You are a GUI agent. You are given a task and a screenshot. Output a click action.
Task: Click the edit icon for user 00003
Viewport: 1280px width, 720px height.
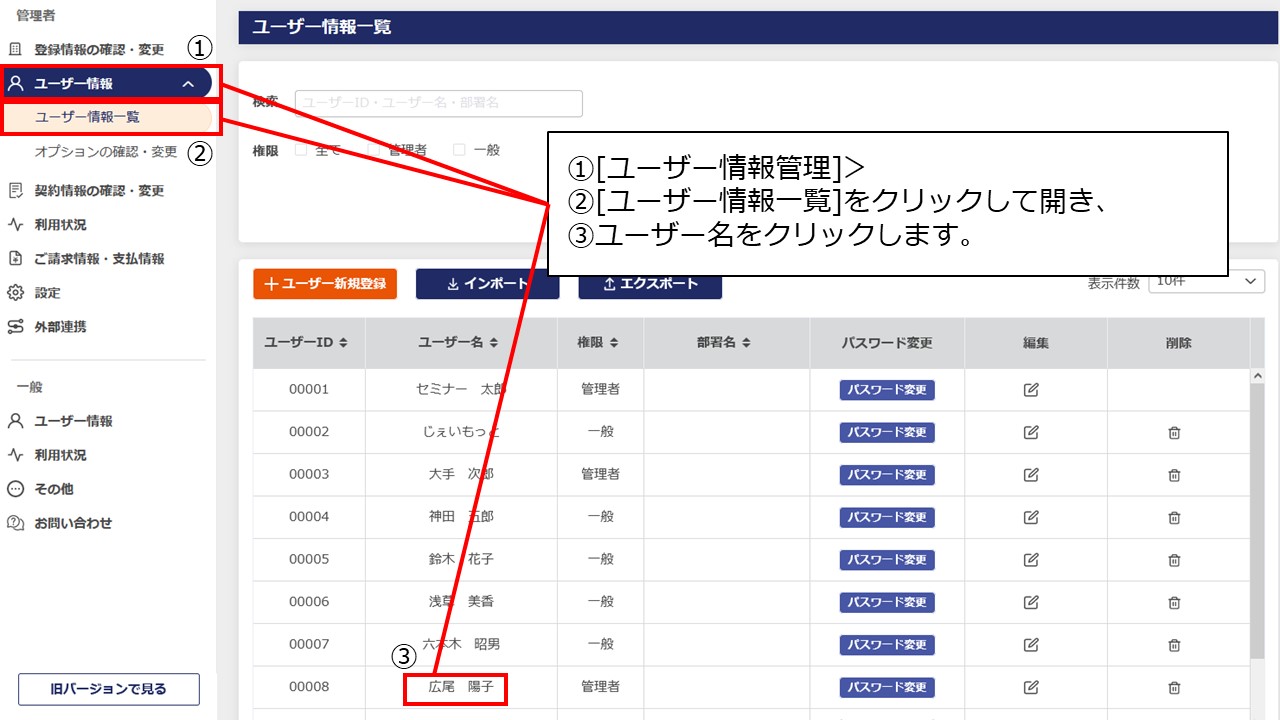[x=1031, y=475]
